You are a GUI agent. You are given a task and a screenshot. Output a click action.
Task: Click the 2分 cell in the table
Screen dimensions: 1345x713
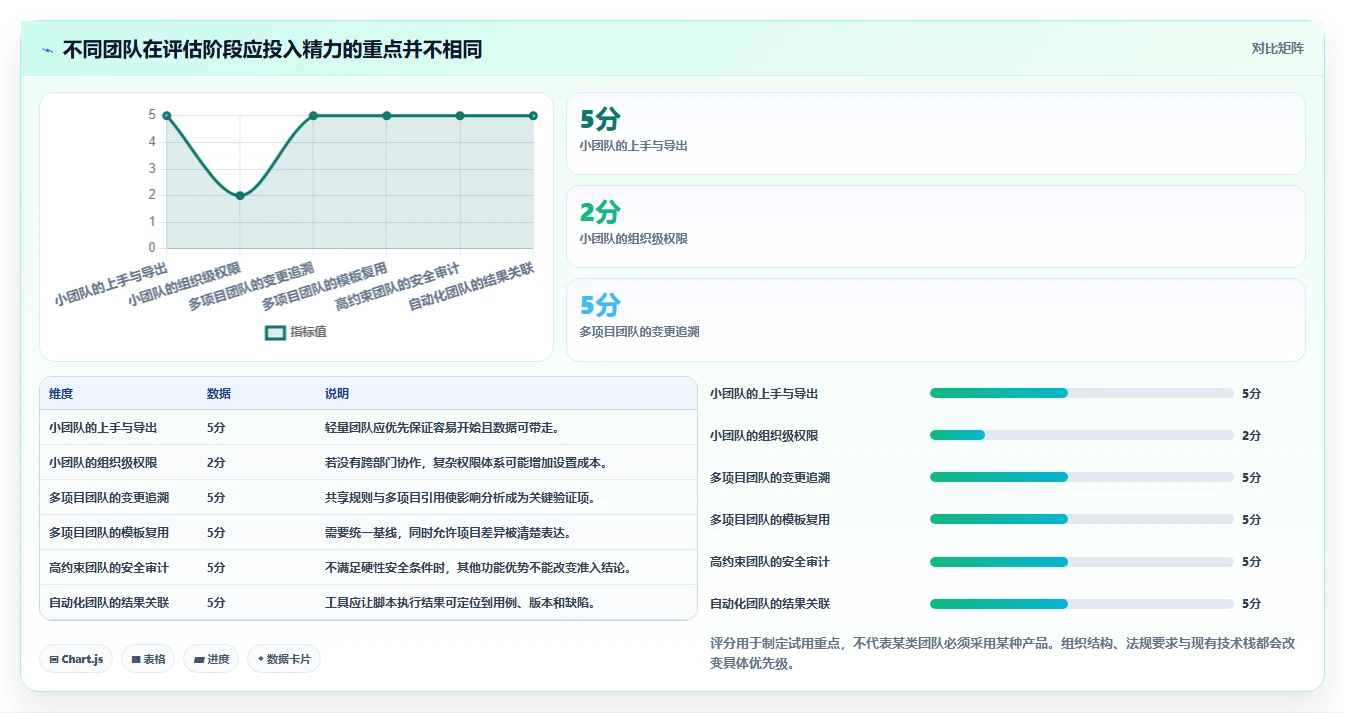(216, 463)
